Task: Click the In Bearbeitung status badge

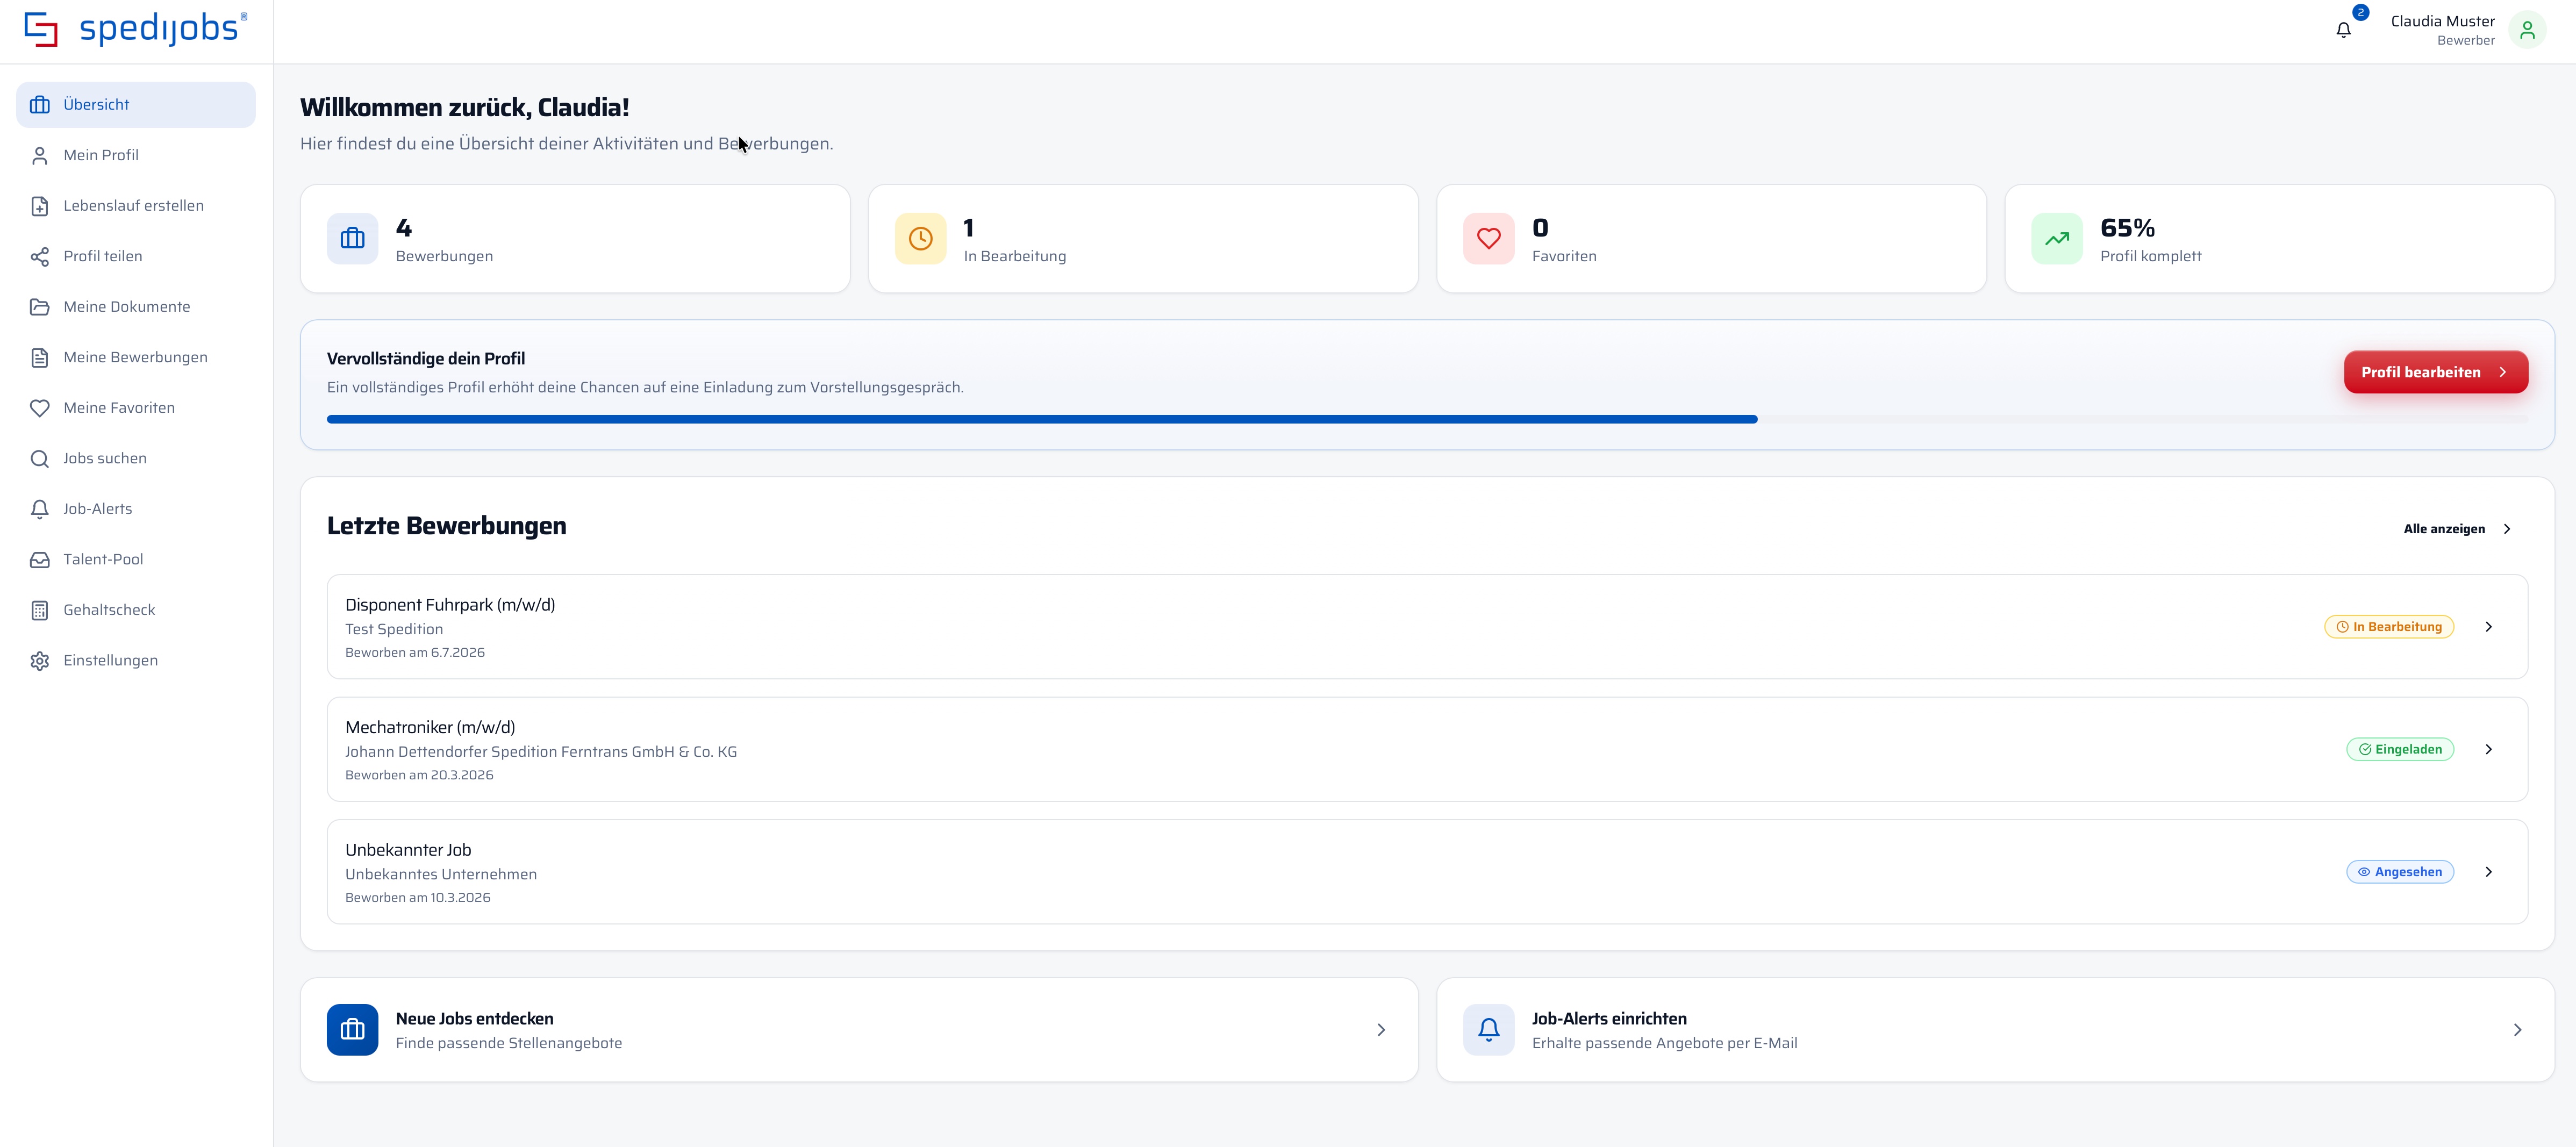Action: 2388,627
